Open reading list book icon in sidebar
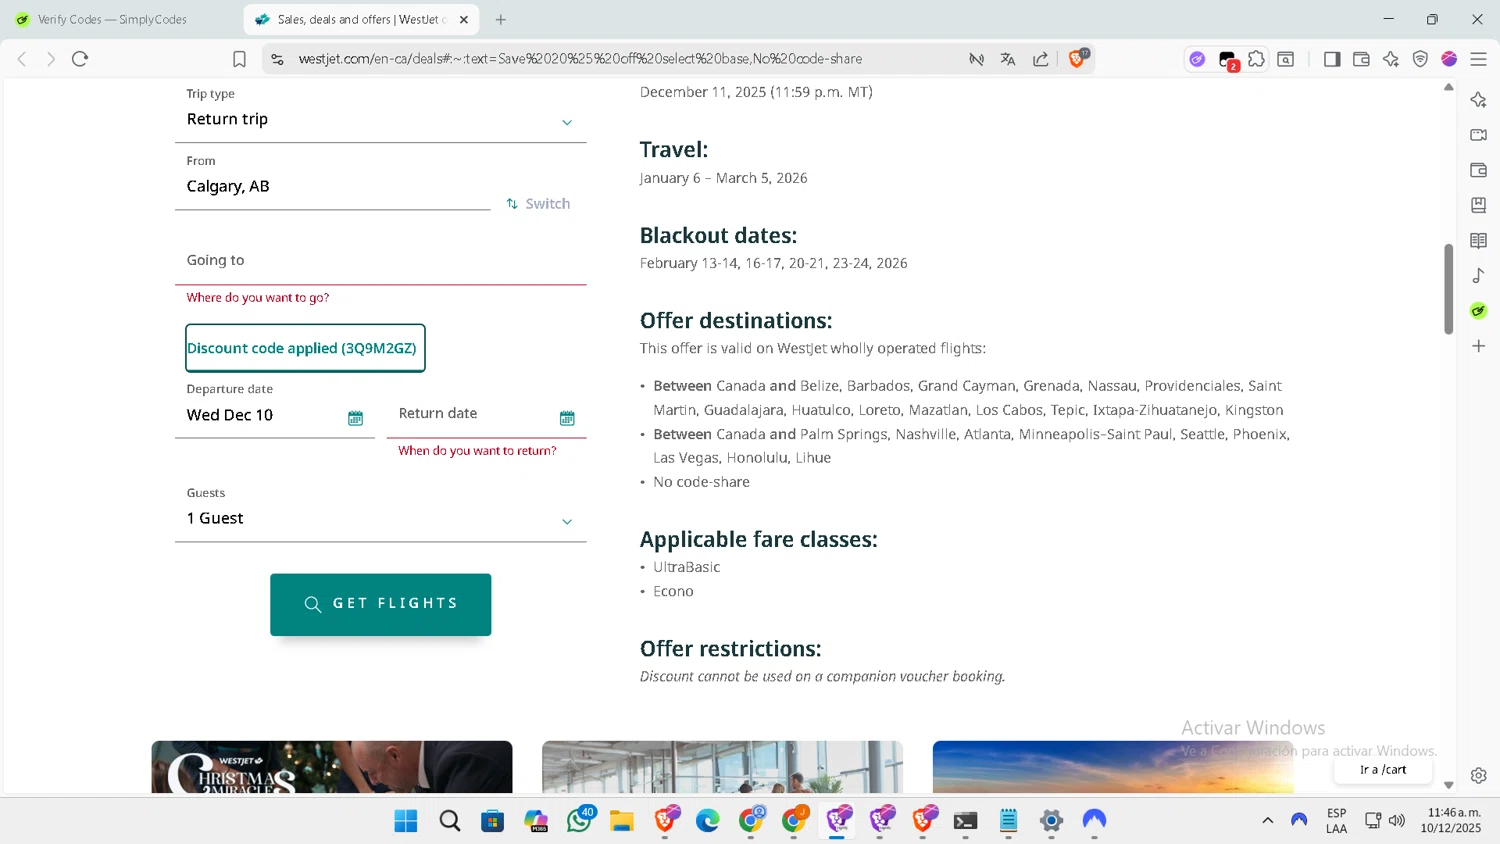 (x=1479, y=240)
